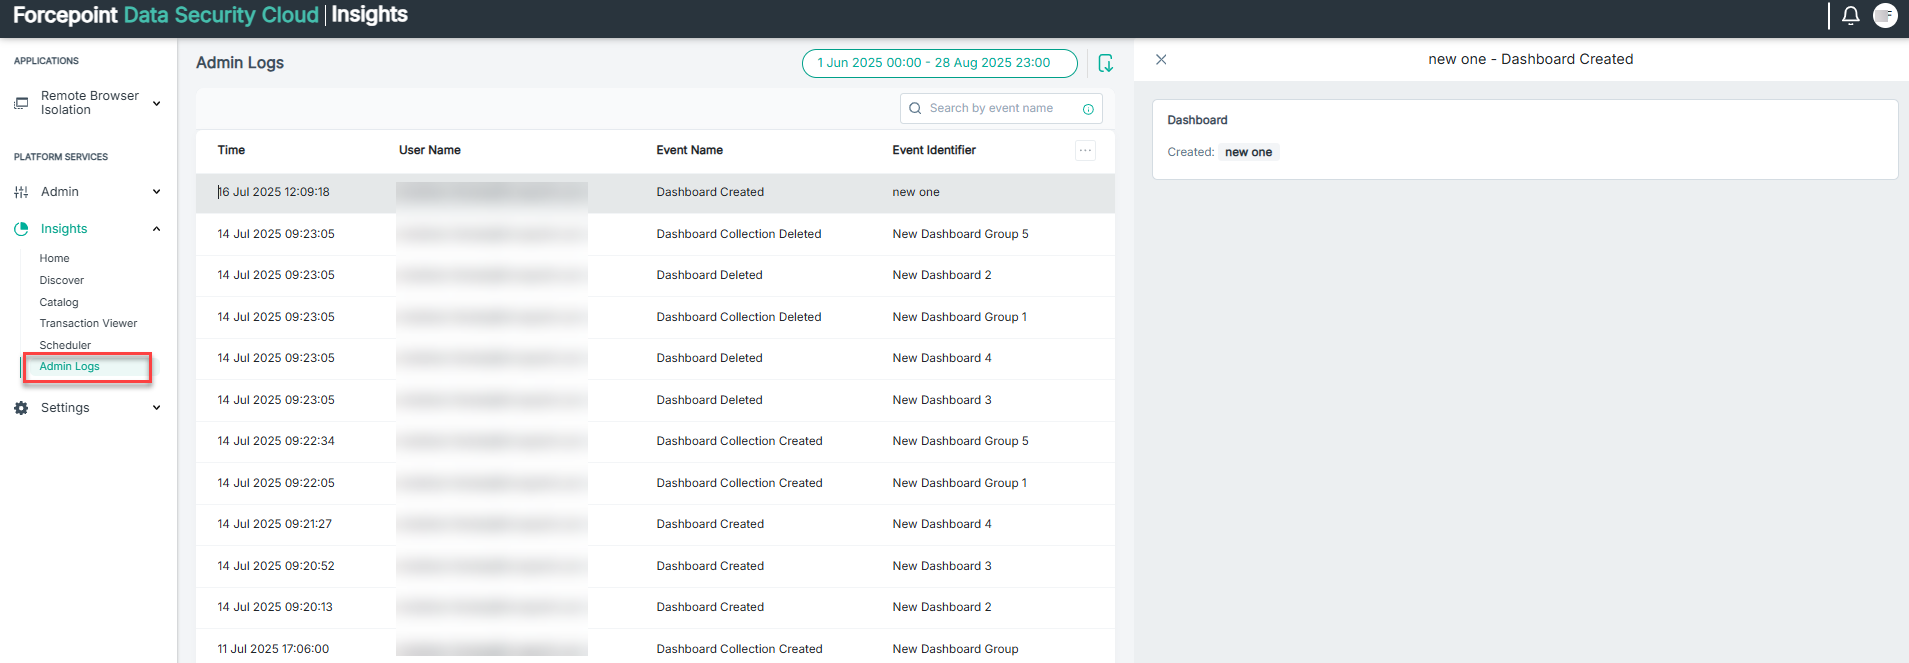1909x663 pixels.
Task: Click the search info icon
Action: [1088, 109]
